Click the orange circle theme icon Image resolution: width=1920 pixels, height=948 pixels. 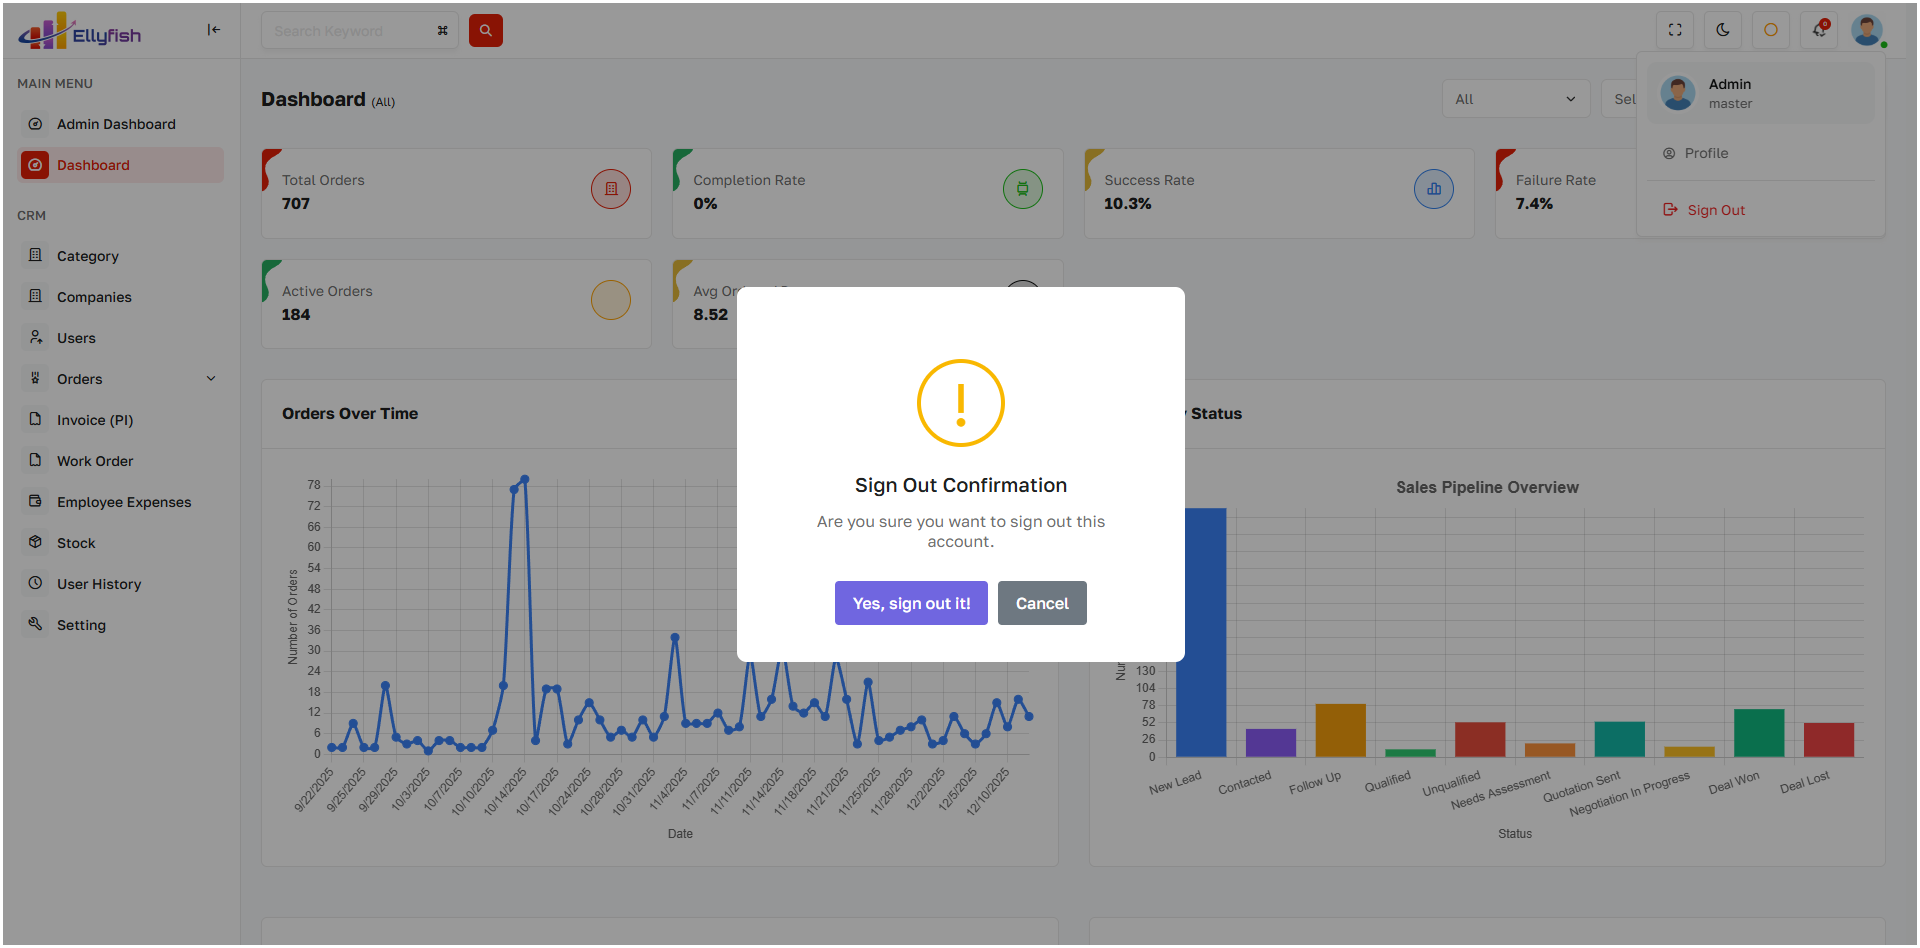click(1771, 30)
